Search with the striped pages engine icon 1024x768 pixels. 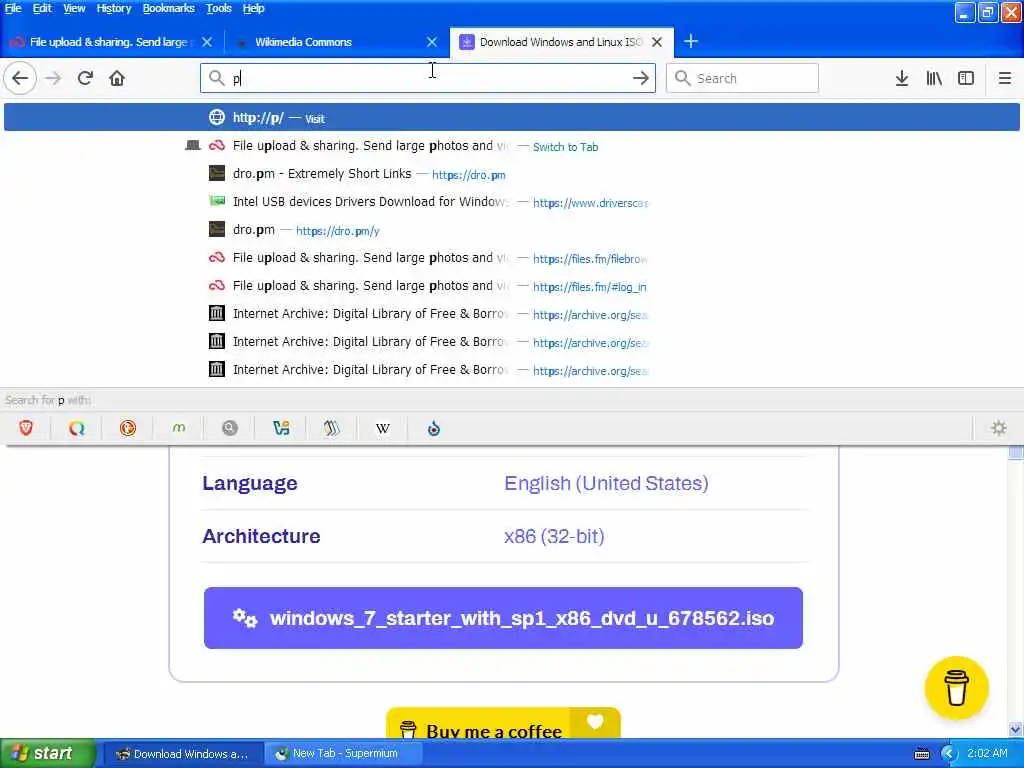[332, 428]
